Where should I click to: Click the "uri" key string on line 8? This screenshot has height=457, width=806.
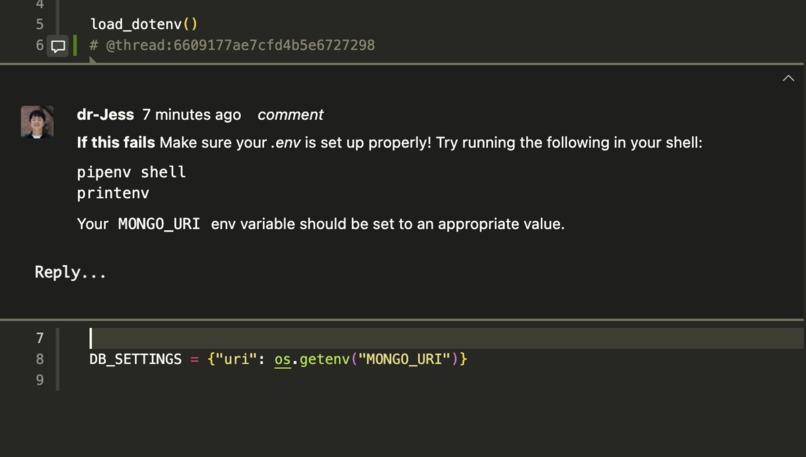(236, 359)
